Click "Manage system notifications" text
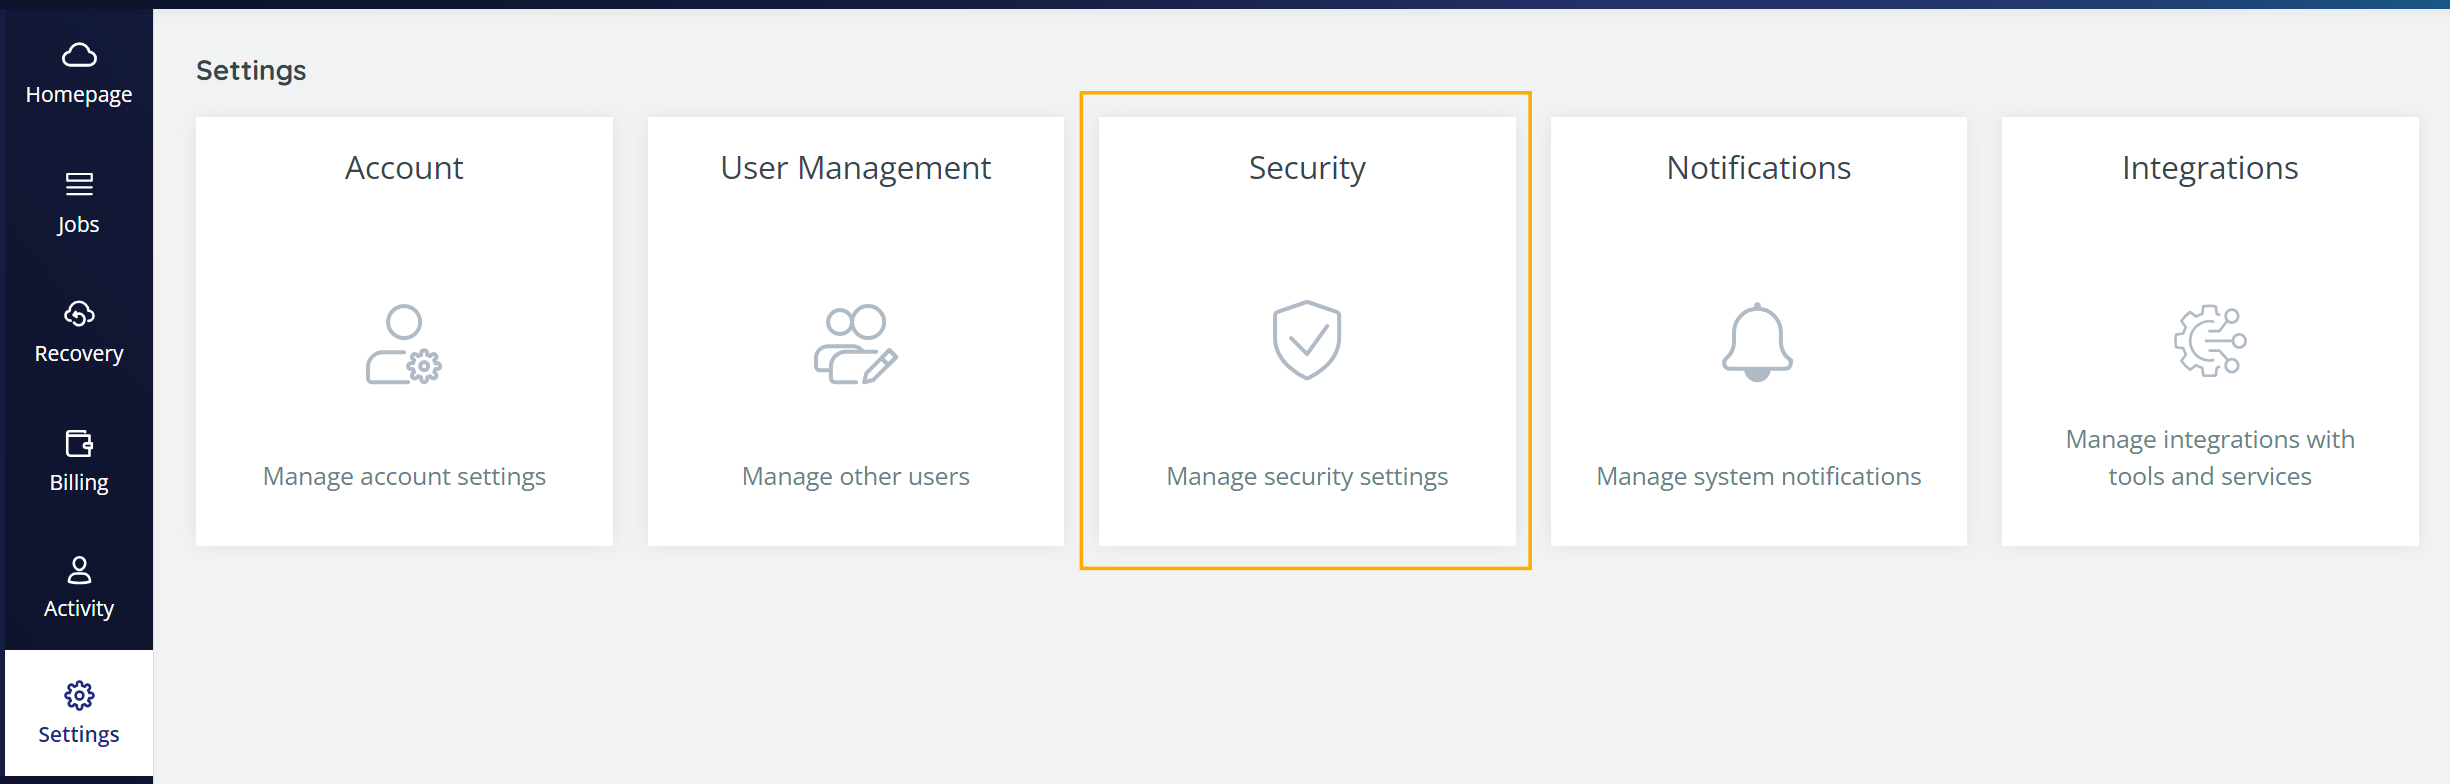 pyautogui.click(x=1758, y=477)
